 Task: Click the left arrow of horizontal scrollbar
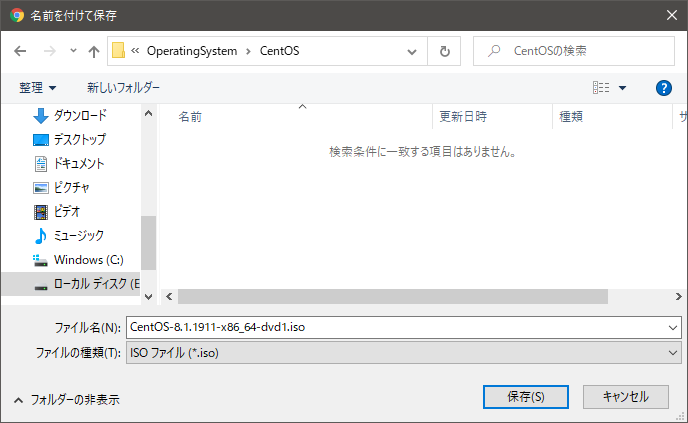(x=169, y=297)
